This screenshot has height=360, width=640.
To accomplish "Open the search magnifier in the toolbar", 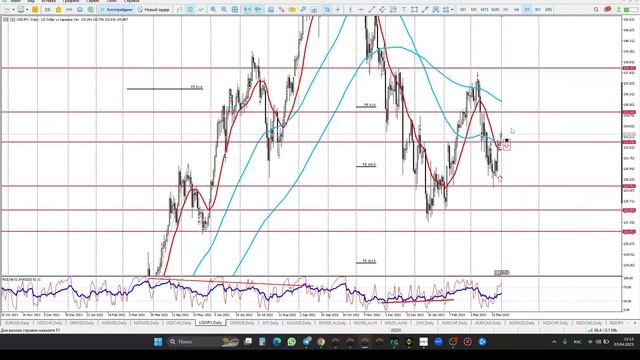I will (596, 9).
